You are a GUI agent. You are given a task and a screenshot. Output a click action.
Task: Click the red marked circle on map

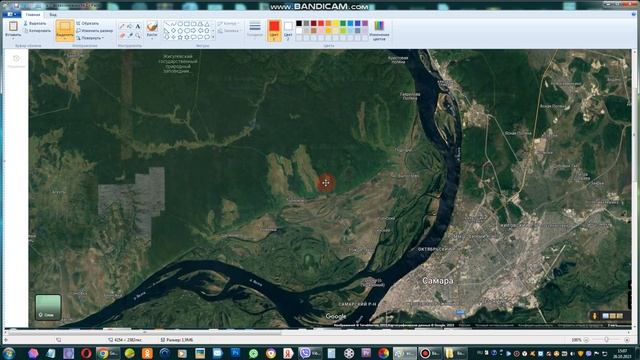[326, 183]
